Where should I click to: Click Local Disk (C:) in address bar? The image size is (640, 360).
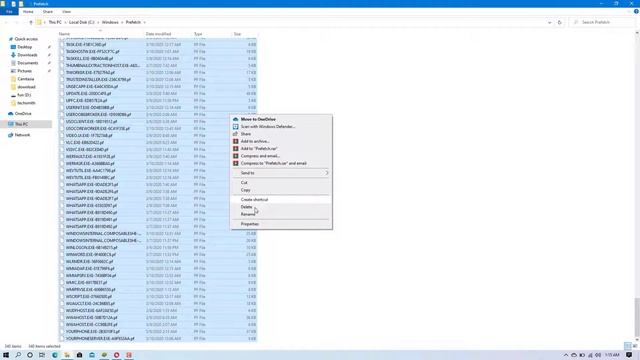click(x=81, y=22)
